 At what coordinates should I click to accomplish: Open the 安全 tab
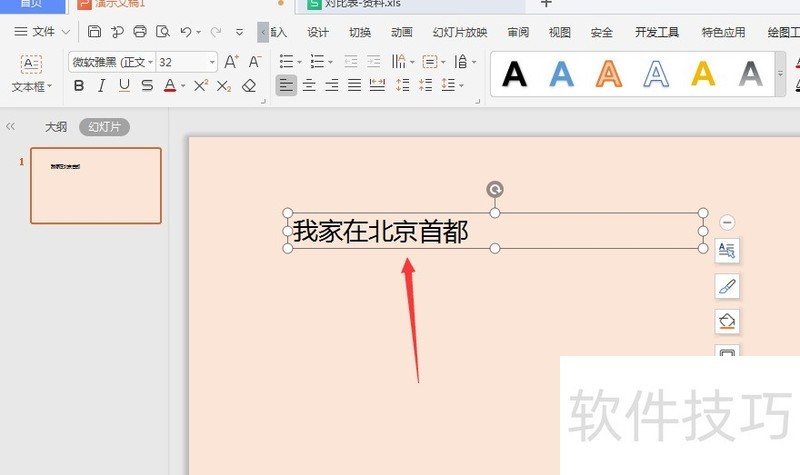coord(602,32)
